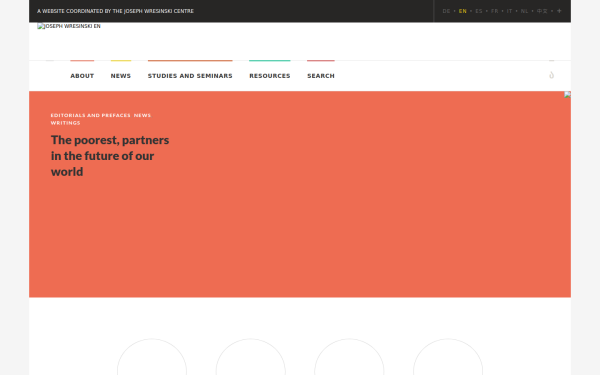
Task: Switch language to IT
Action: (509, 11)
